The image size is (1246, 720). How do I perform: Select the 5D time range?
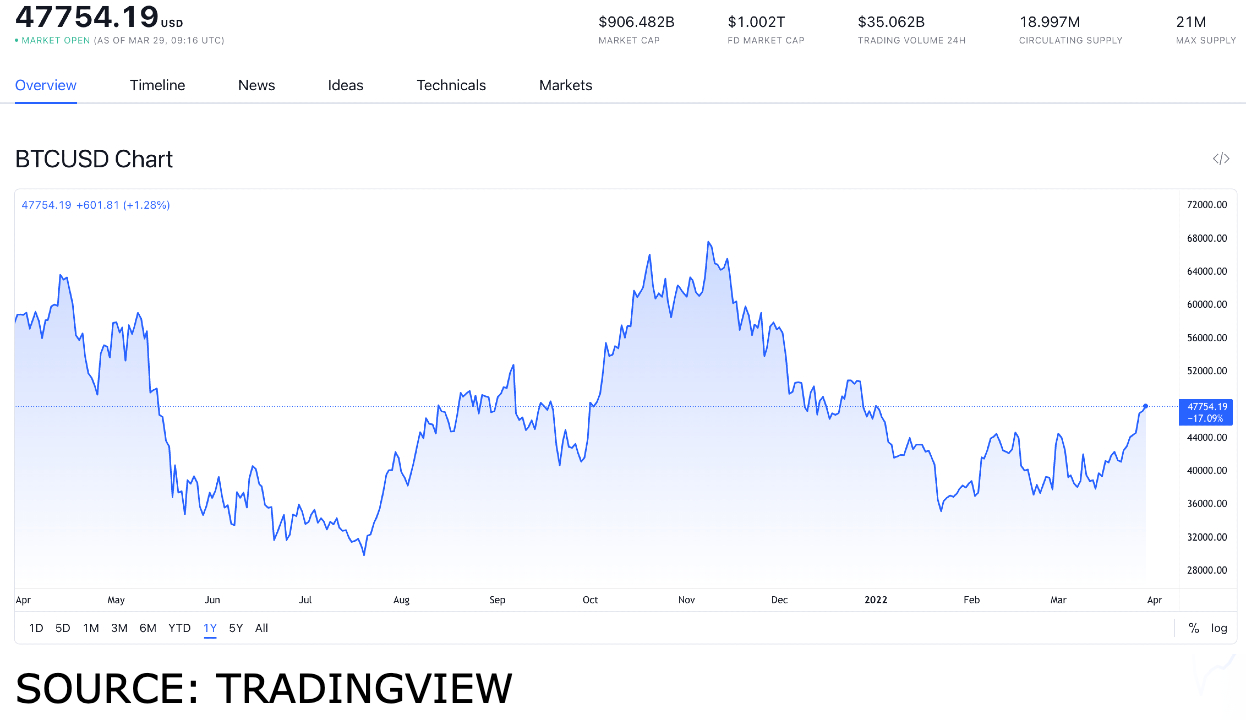[63, 628]
